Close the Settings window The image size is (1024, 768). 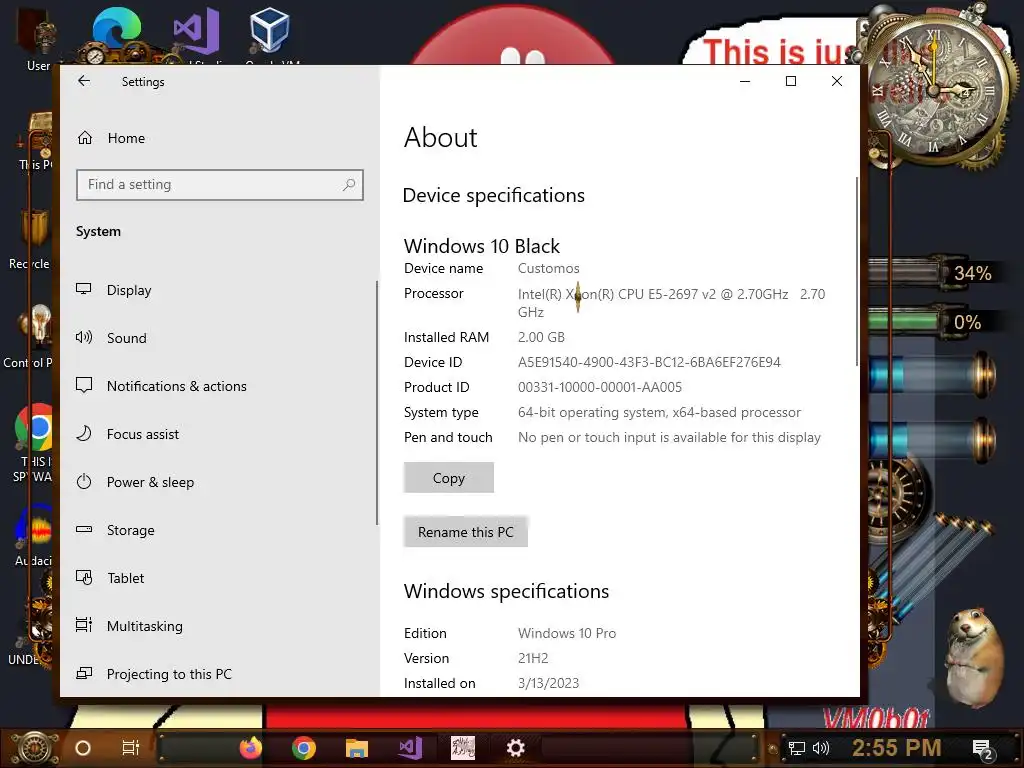(x=837, y=81)
